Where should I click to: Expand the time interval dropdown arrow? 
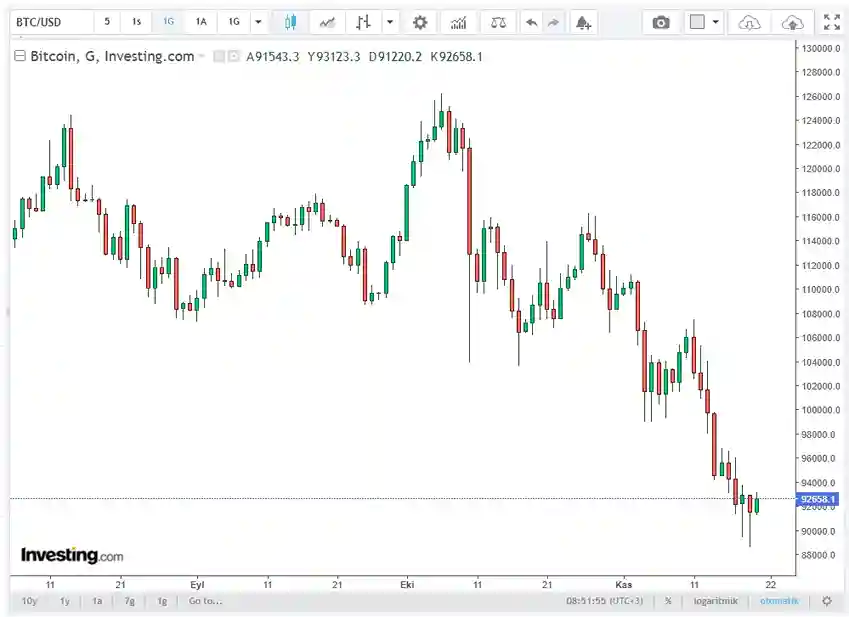tap(259, 22)
